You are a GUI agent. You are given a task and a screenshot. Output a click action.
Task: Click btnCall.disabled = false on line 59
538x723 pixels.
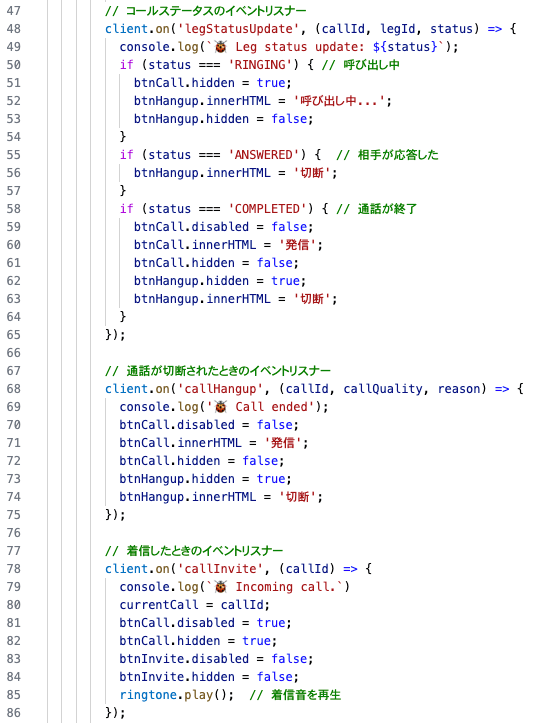(x=224, y=226)
